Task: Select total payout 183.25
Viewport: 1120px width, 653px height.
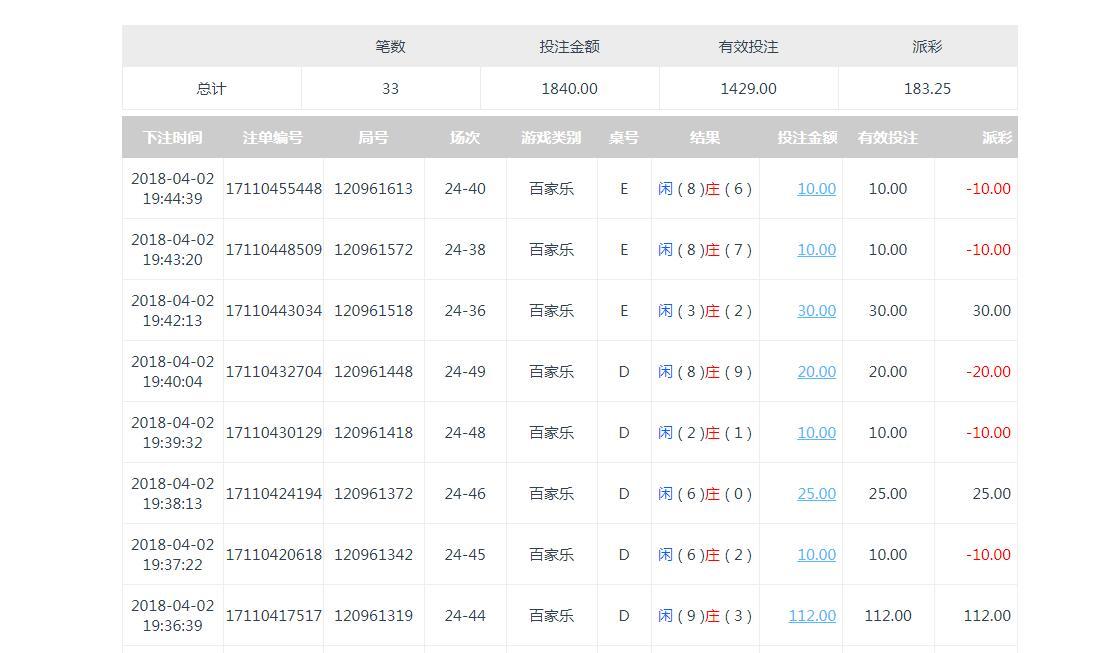Action: click(927, 89)
